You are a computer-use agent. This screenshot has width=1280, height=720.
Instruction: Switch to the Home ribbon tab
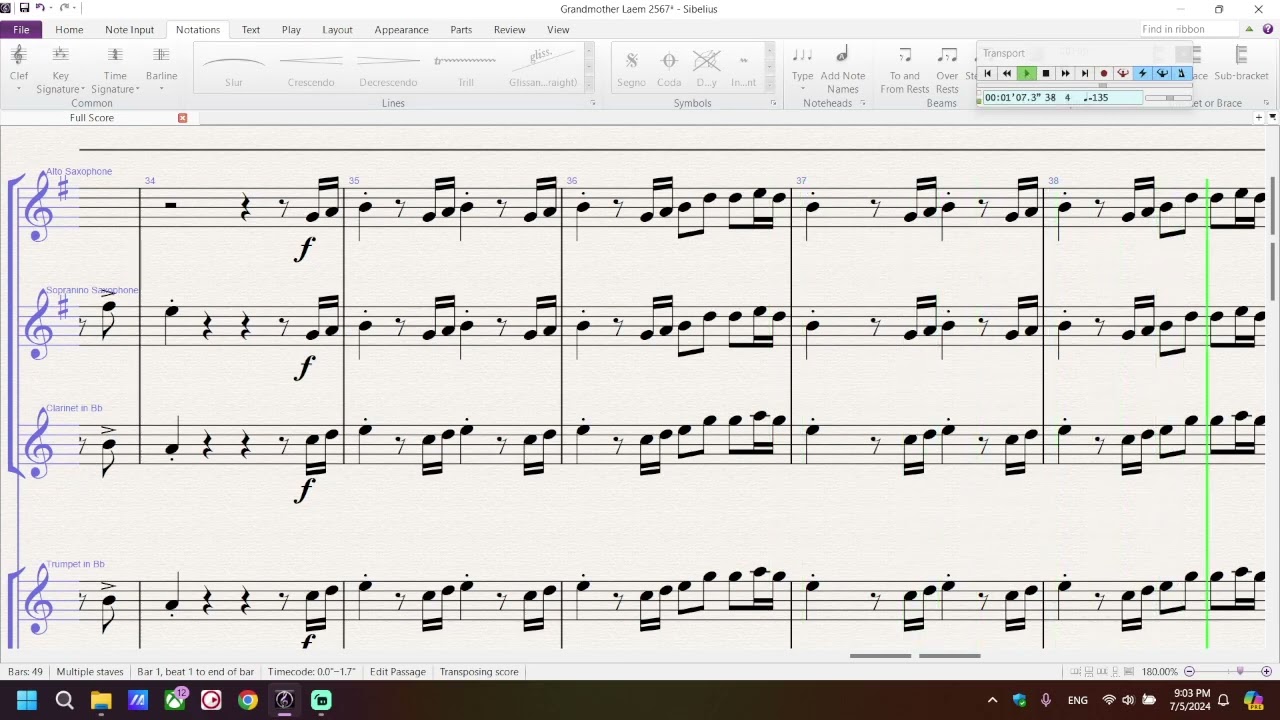69,29
